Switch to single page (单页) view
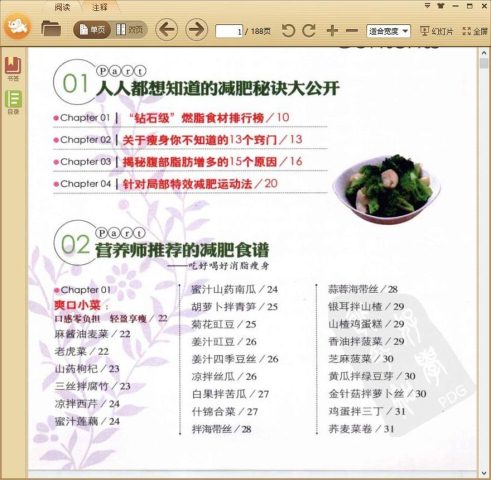 coord(92,30)
